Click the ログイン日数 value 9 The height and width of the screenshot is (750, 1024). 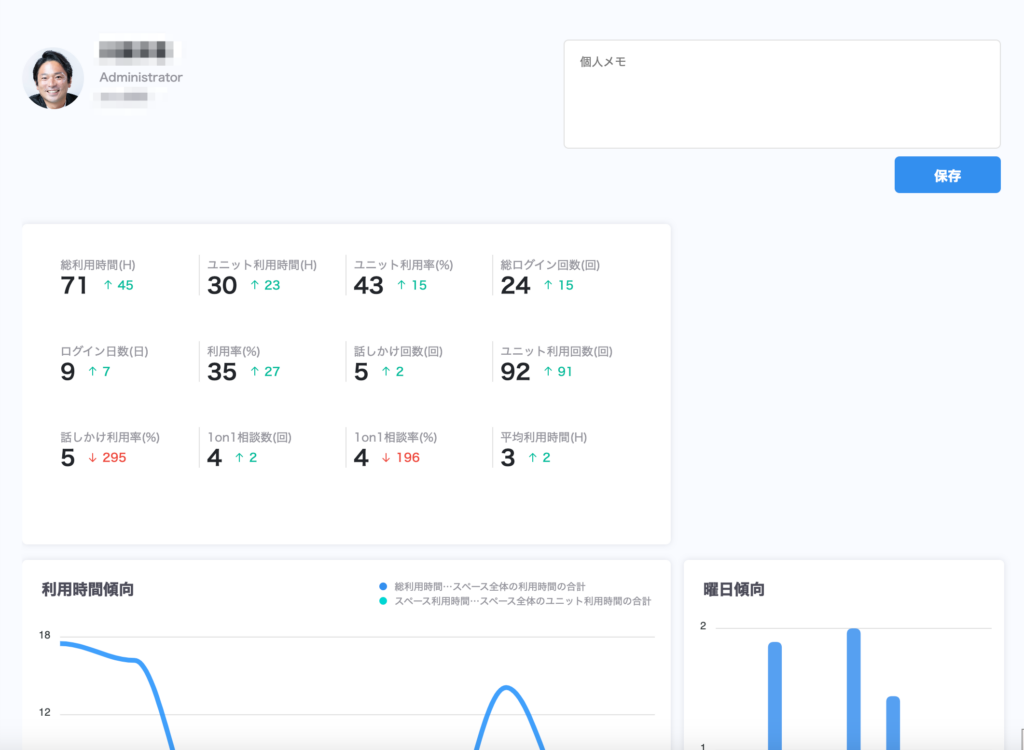(x=68, y=372)
